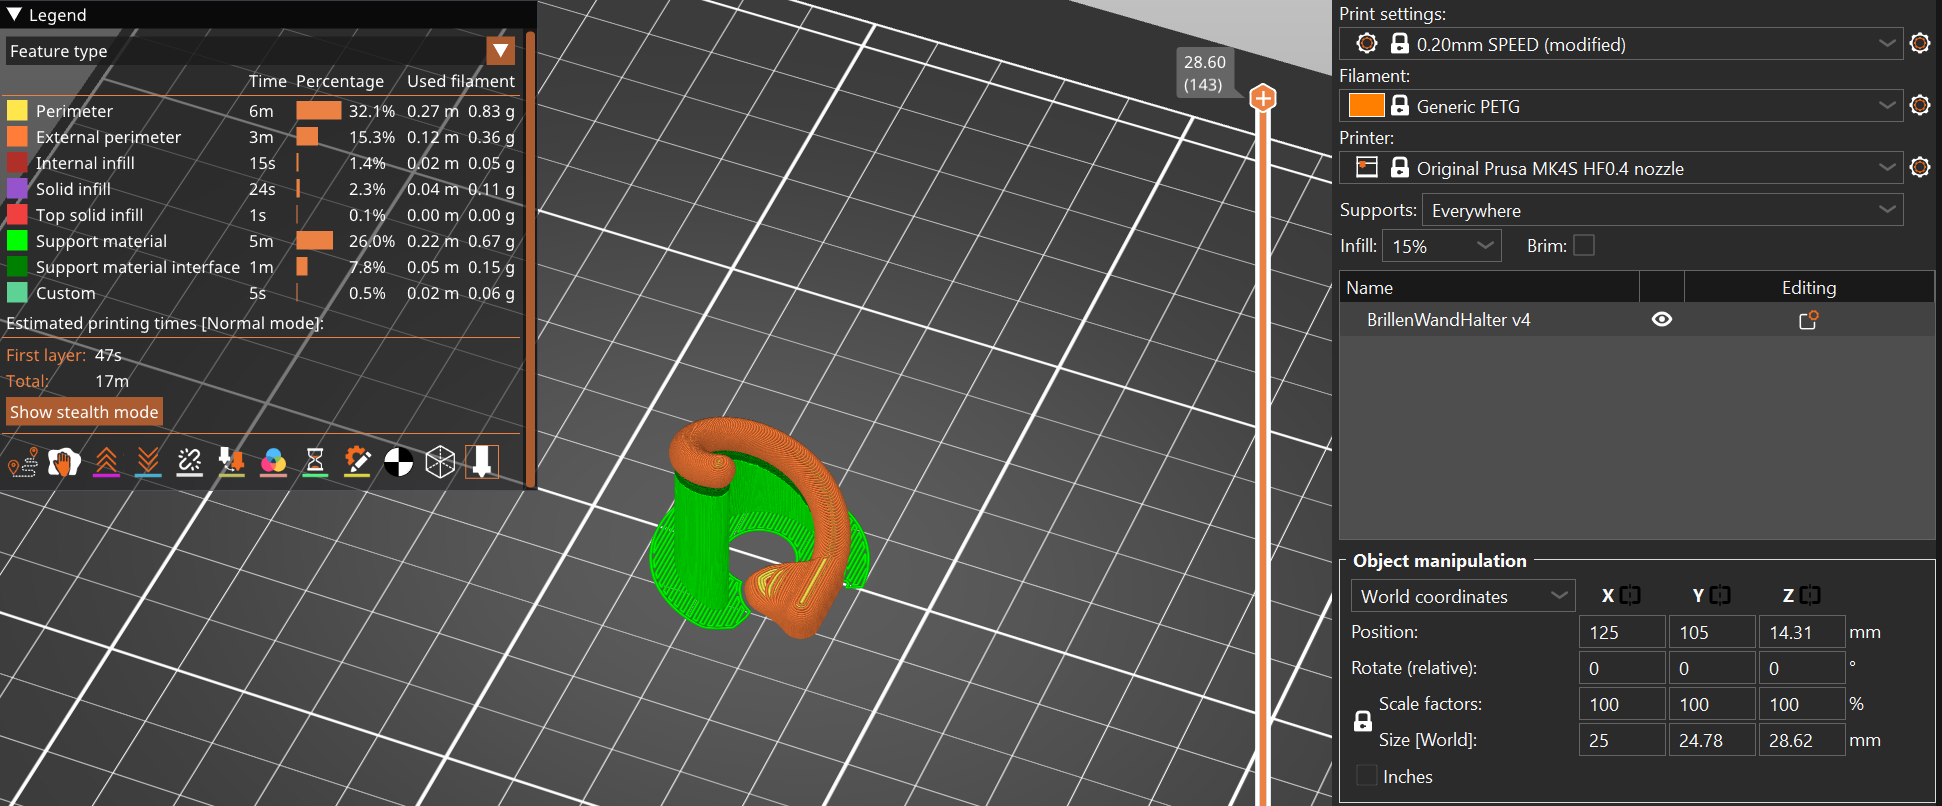The image size is (1942, 806).
Task: Toggle scale factors lock icon
Action: 1363,721
